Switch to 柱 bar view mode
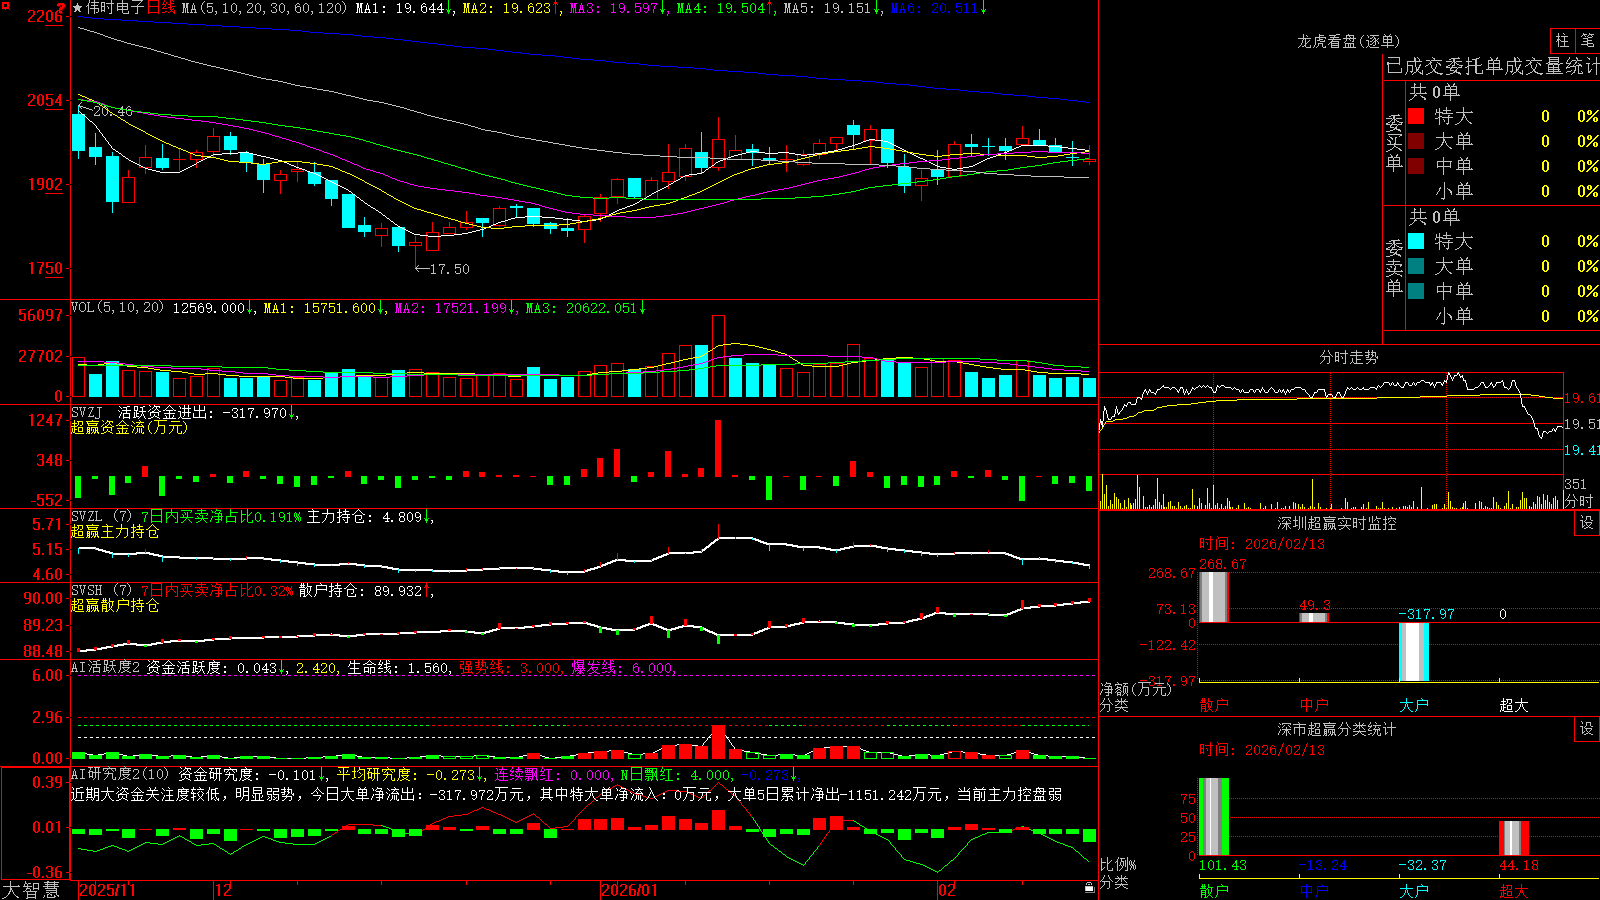Viewport: 1600px width, 900px height. [1562, 41]
